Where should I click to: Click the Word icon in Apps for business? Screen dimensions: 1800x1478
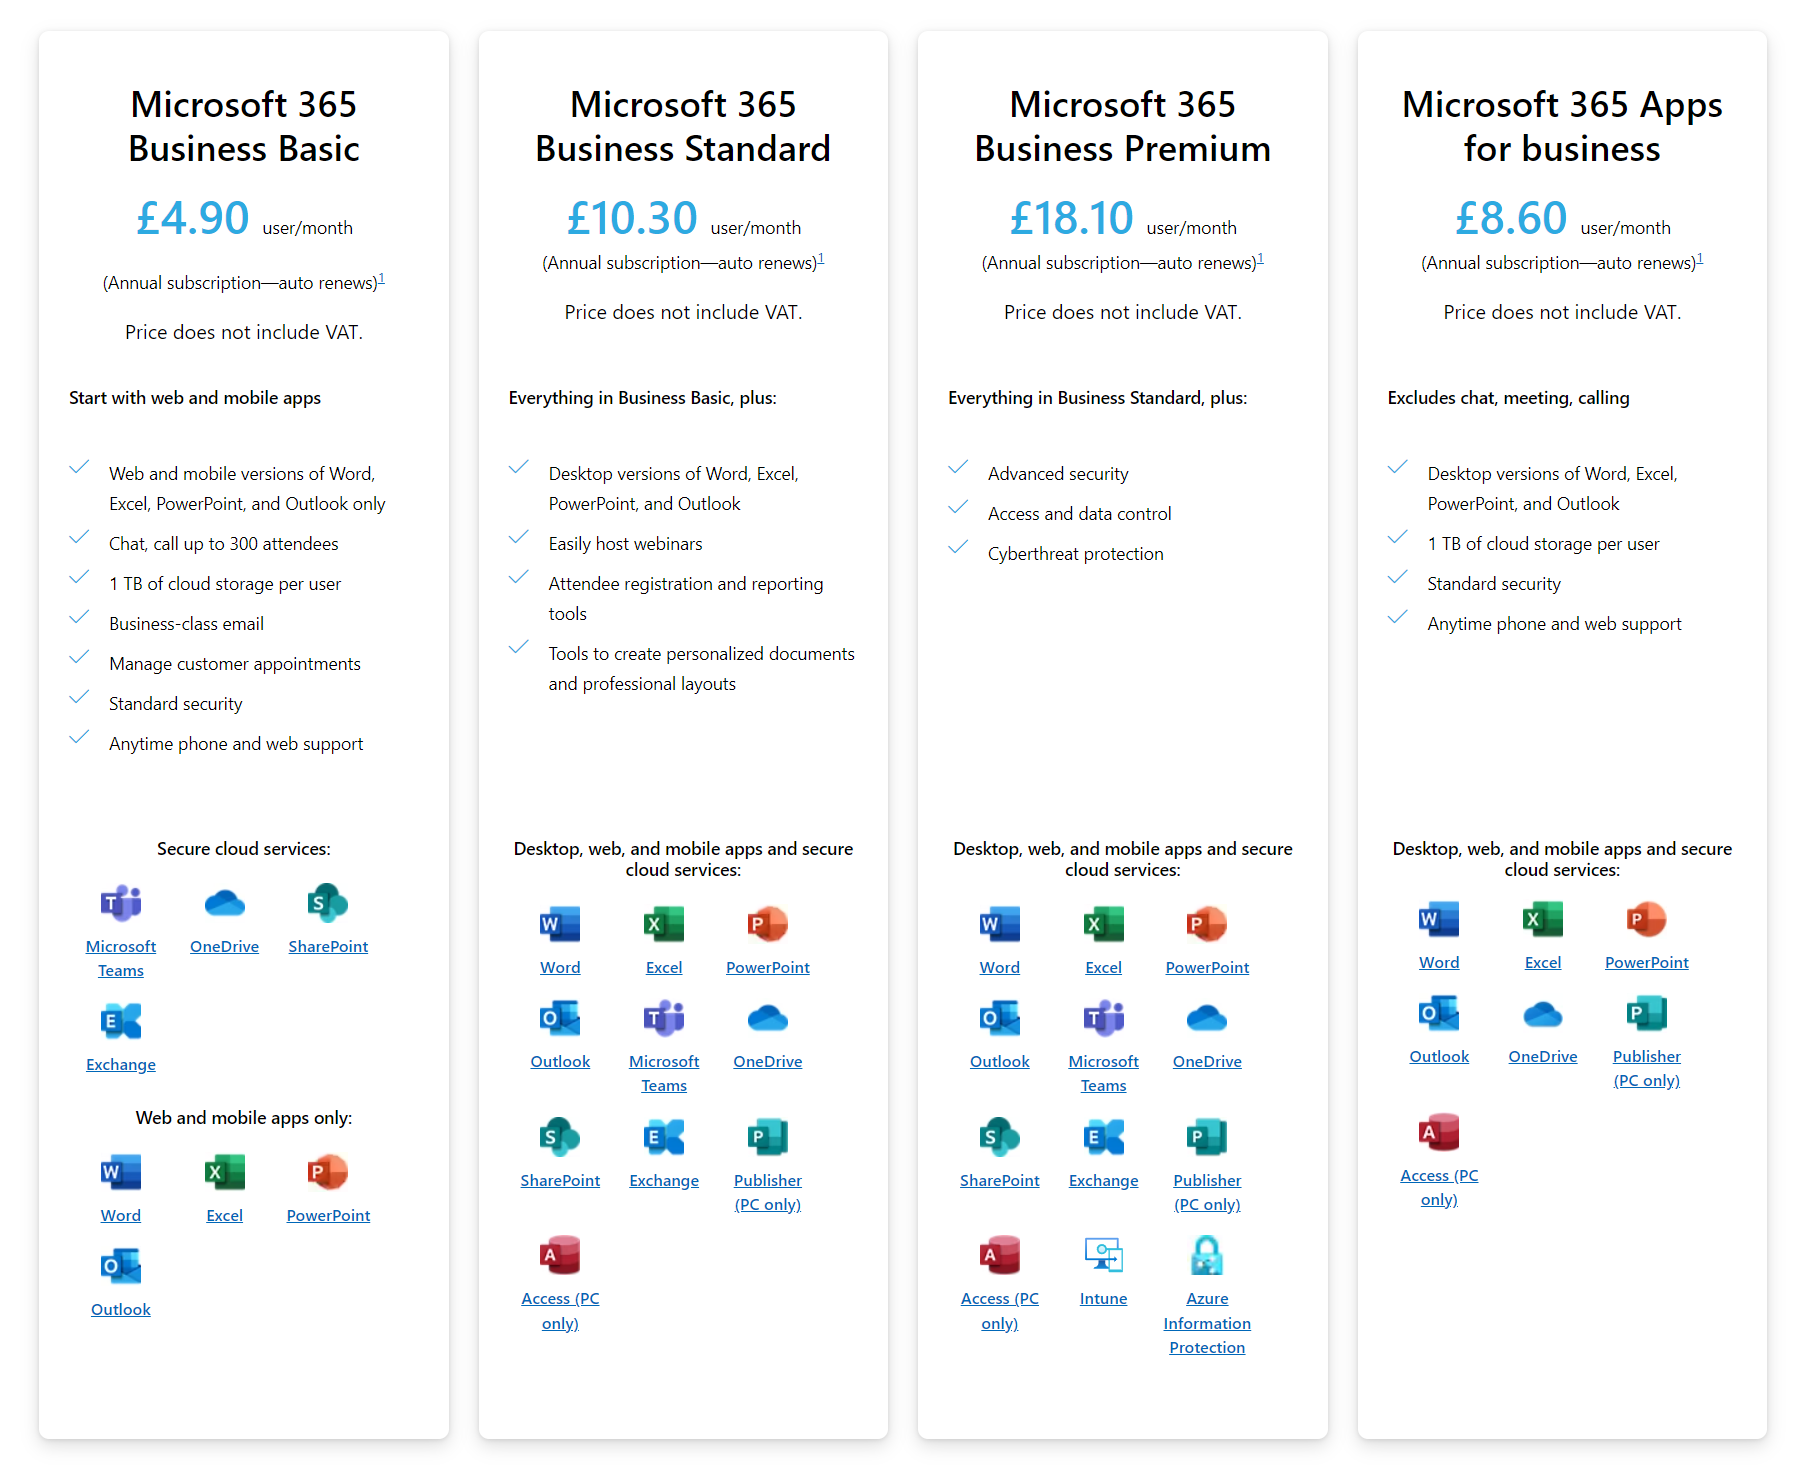(1439, 920)
